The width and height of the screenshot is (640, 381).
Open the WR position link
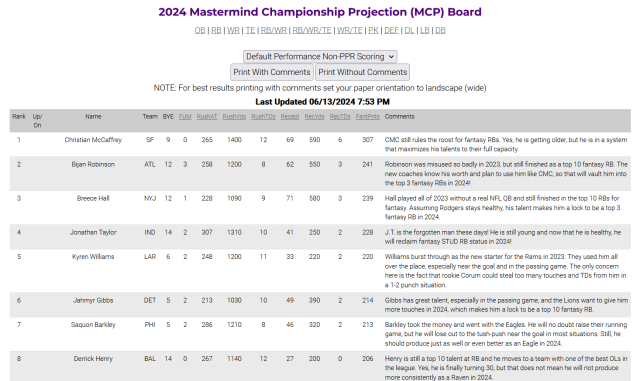(x=233, y=30)
